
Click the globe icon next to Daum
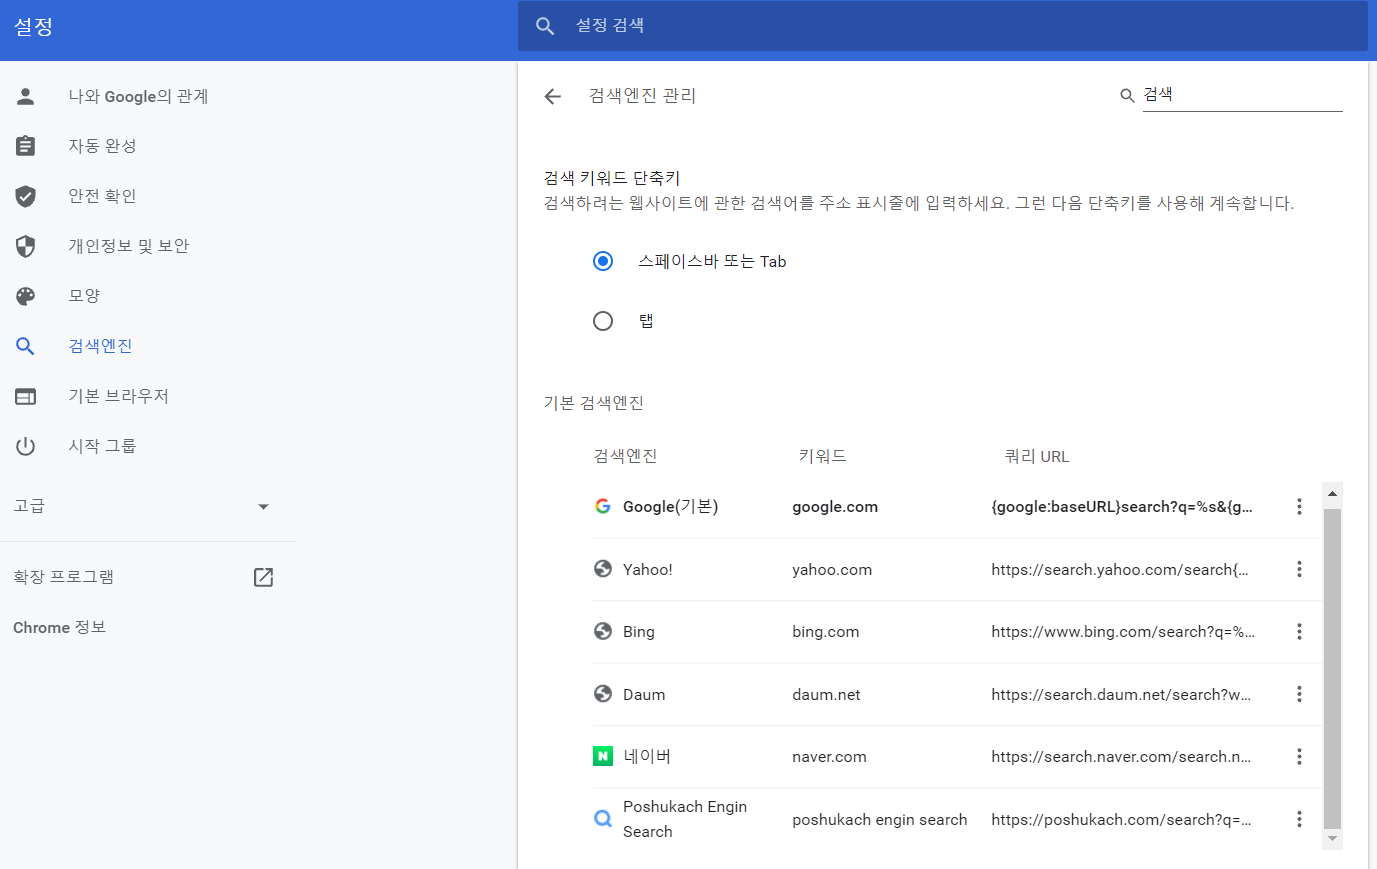click(x=603, y=694)
